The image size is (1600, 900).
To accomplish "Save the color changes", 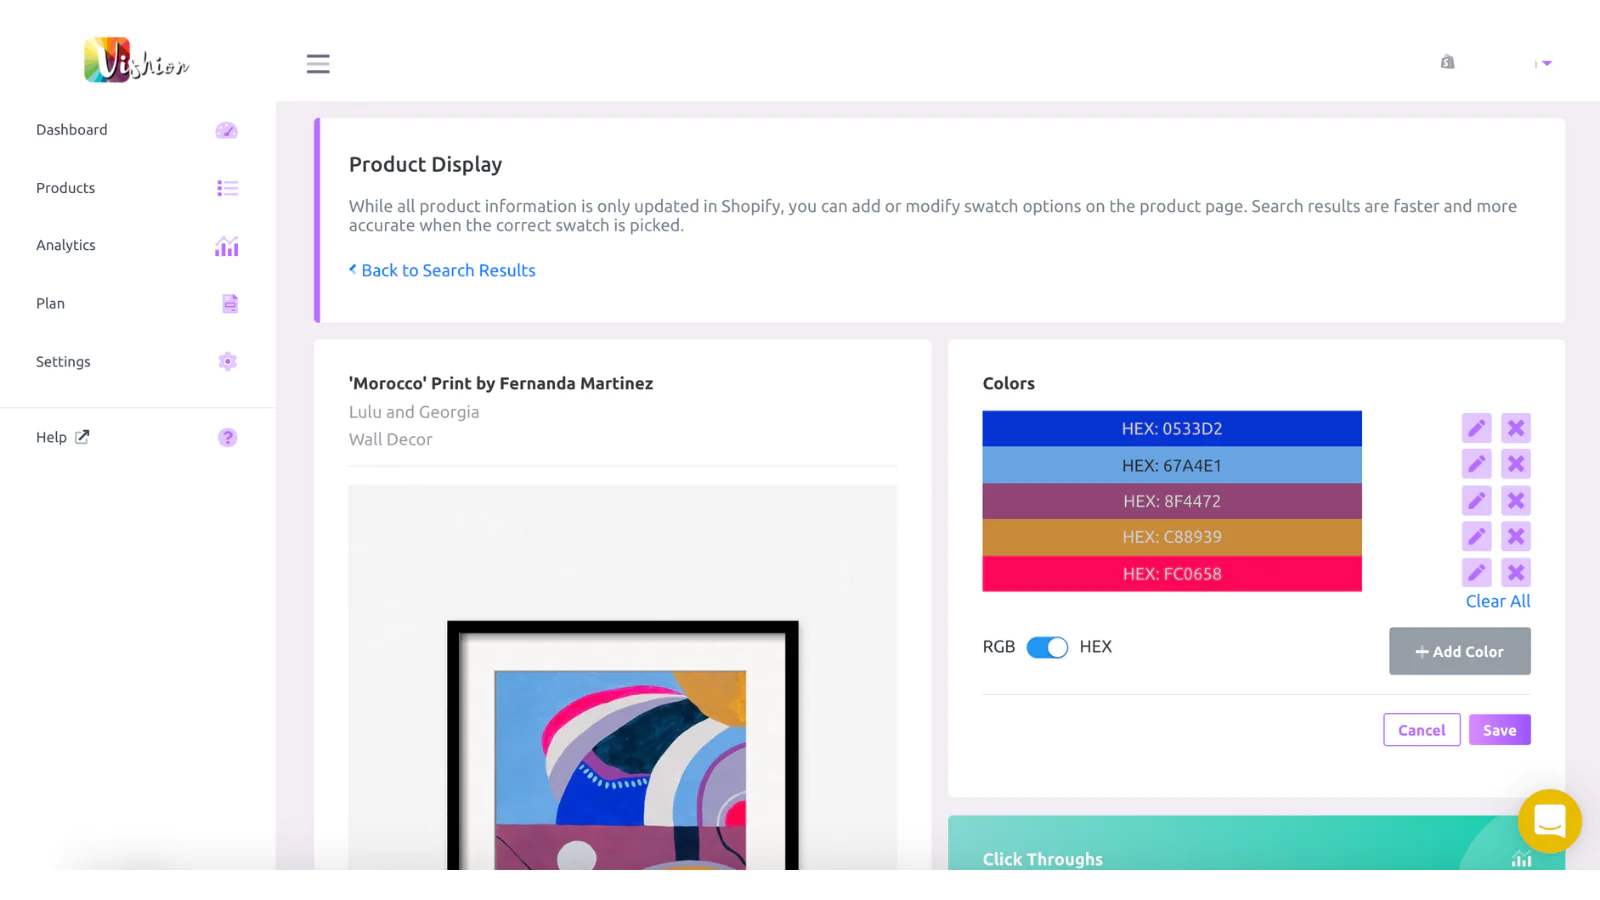I will (1499, 730).
